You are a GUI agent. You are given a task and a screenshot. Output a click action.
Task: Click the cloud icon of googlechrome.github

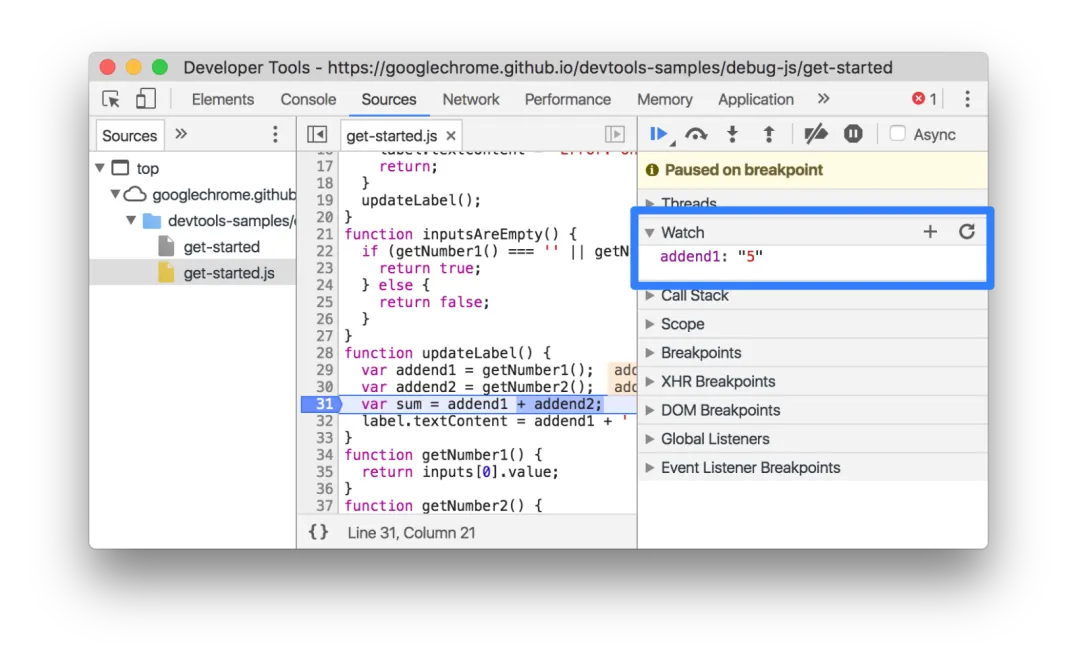click(135, 194)
